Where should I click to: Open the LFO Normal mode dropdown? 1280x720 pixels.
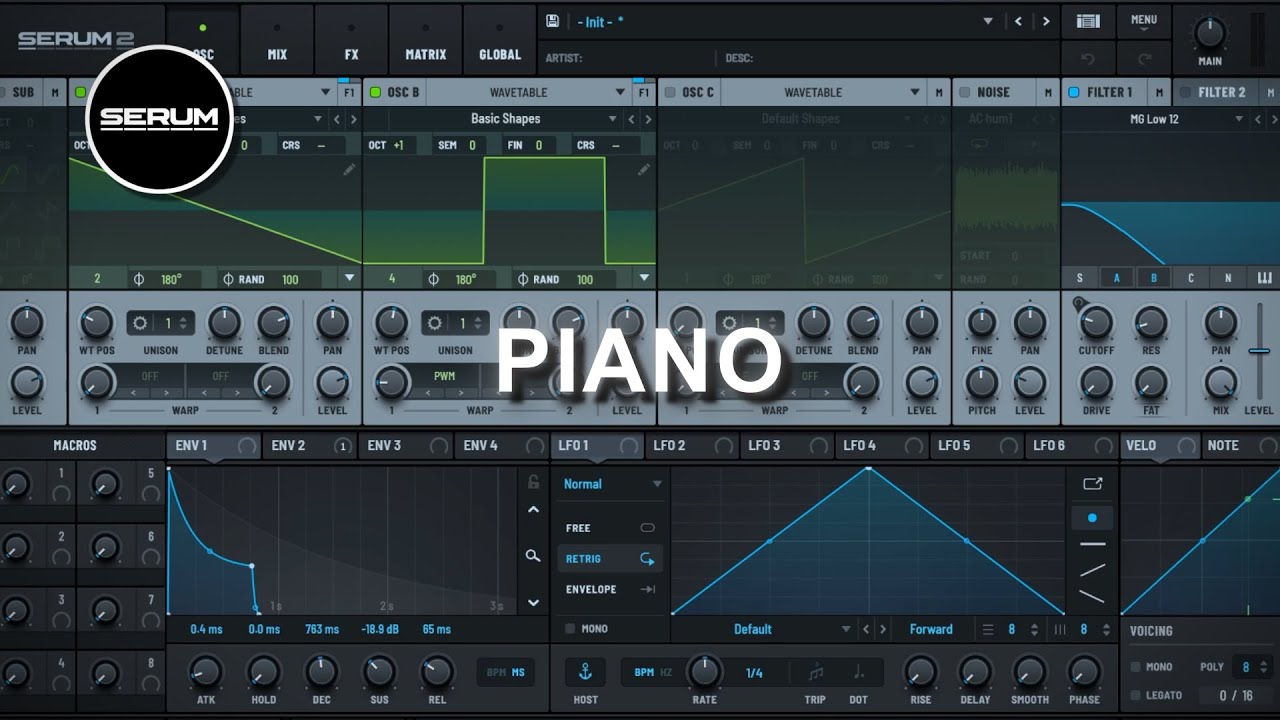[612, 484]
